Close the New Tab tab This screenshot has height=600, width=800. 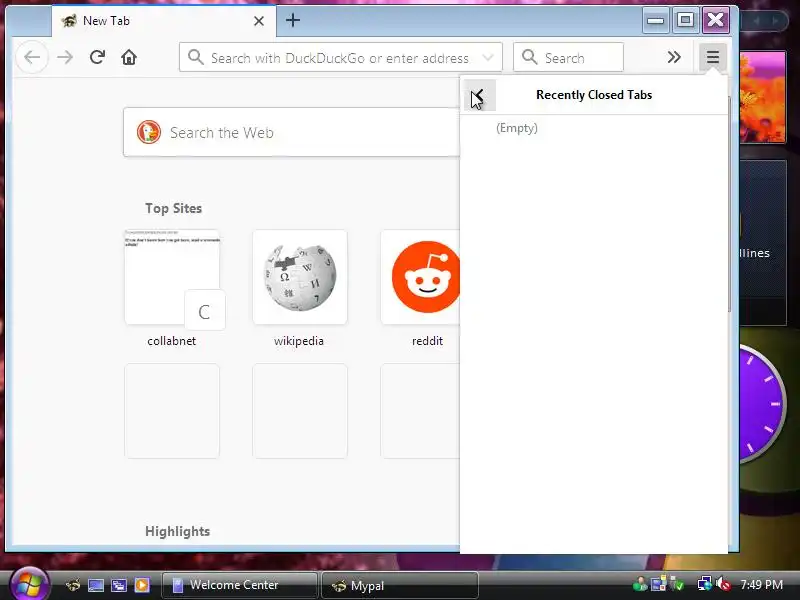click(x=259, y=21)
